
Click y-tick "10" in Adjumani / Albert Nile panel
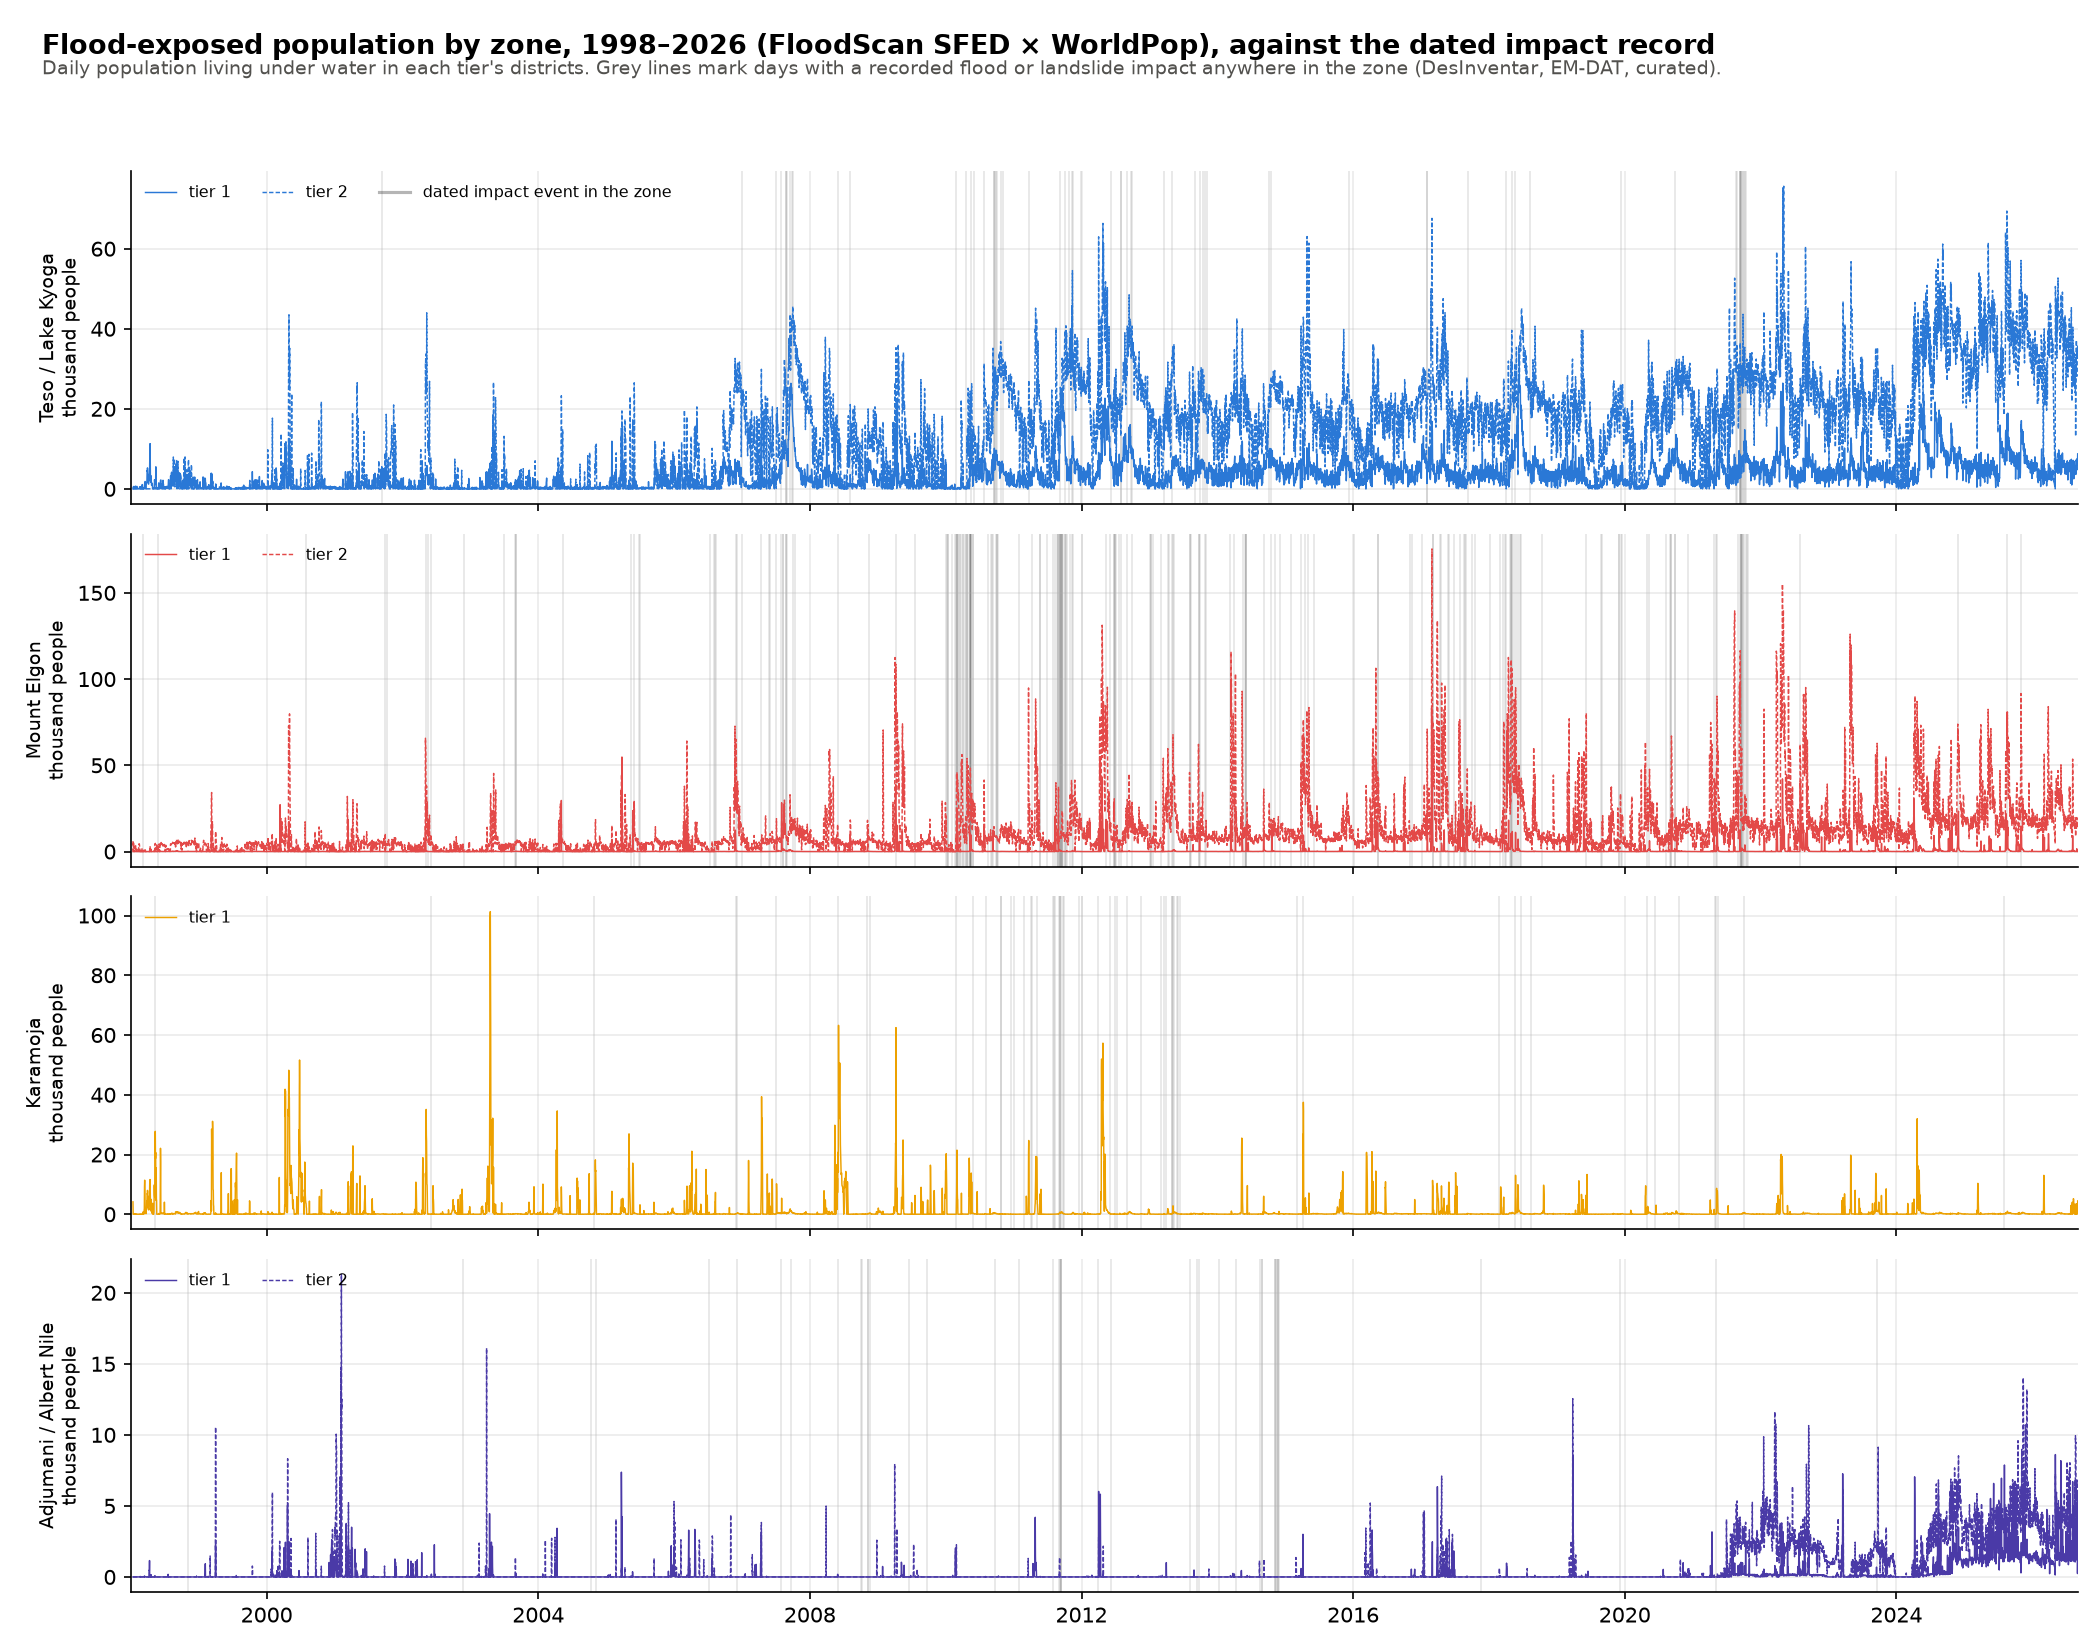(x=104, y=1436)
